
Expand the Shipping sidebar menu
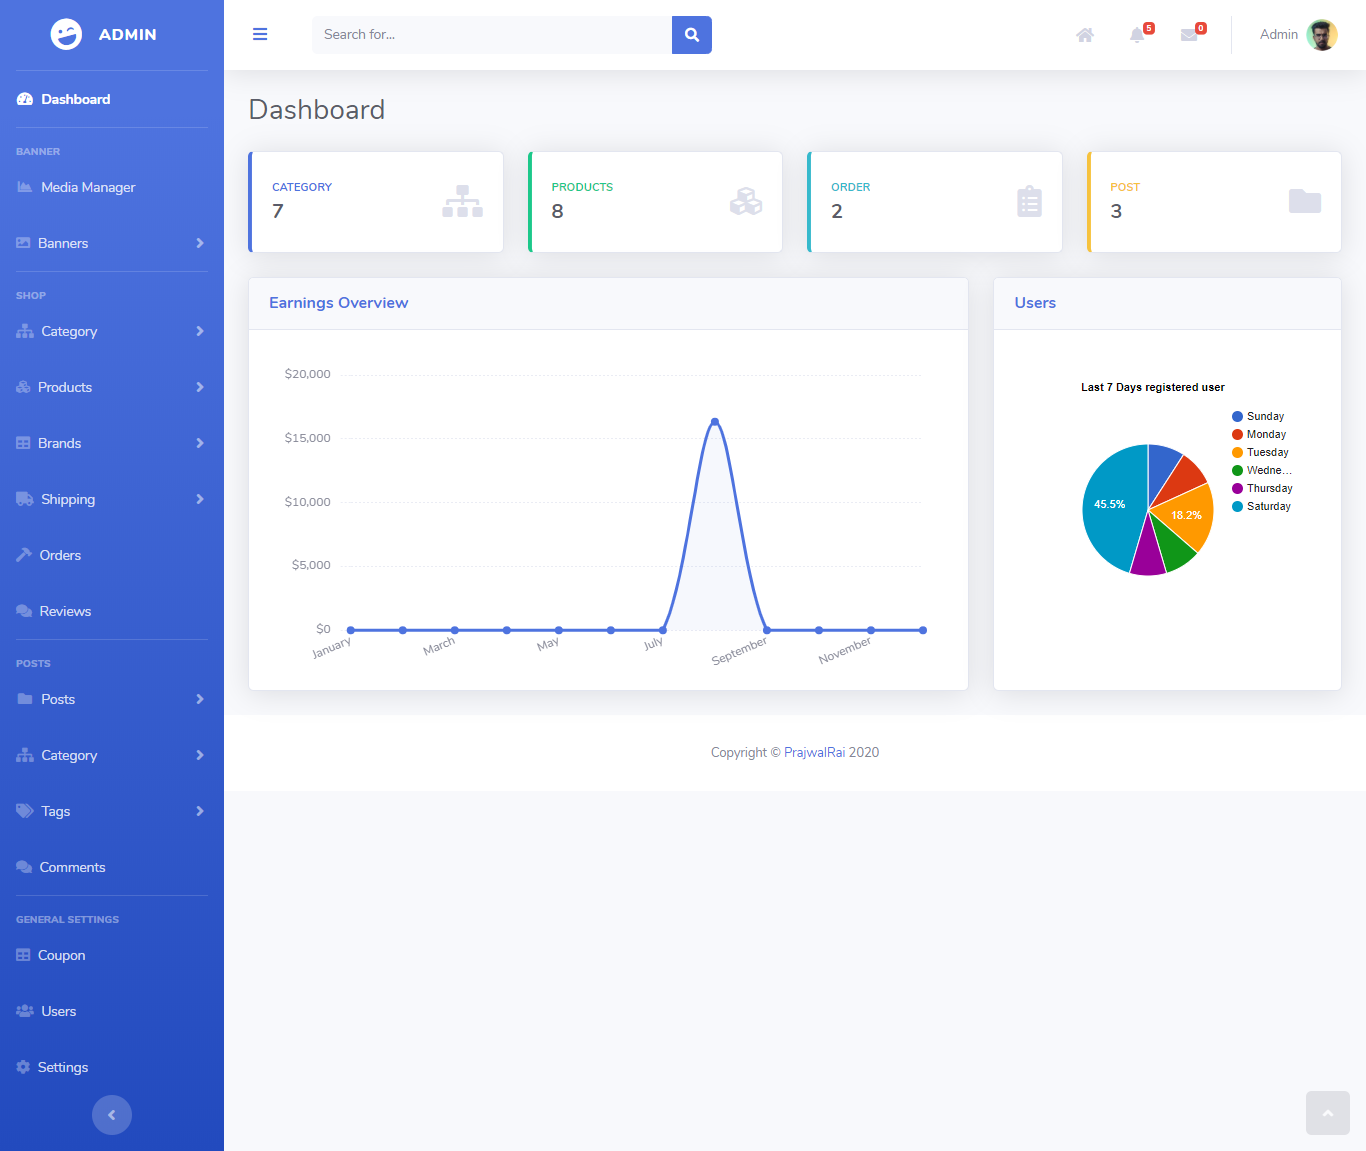(x=68, y=499)
